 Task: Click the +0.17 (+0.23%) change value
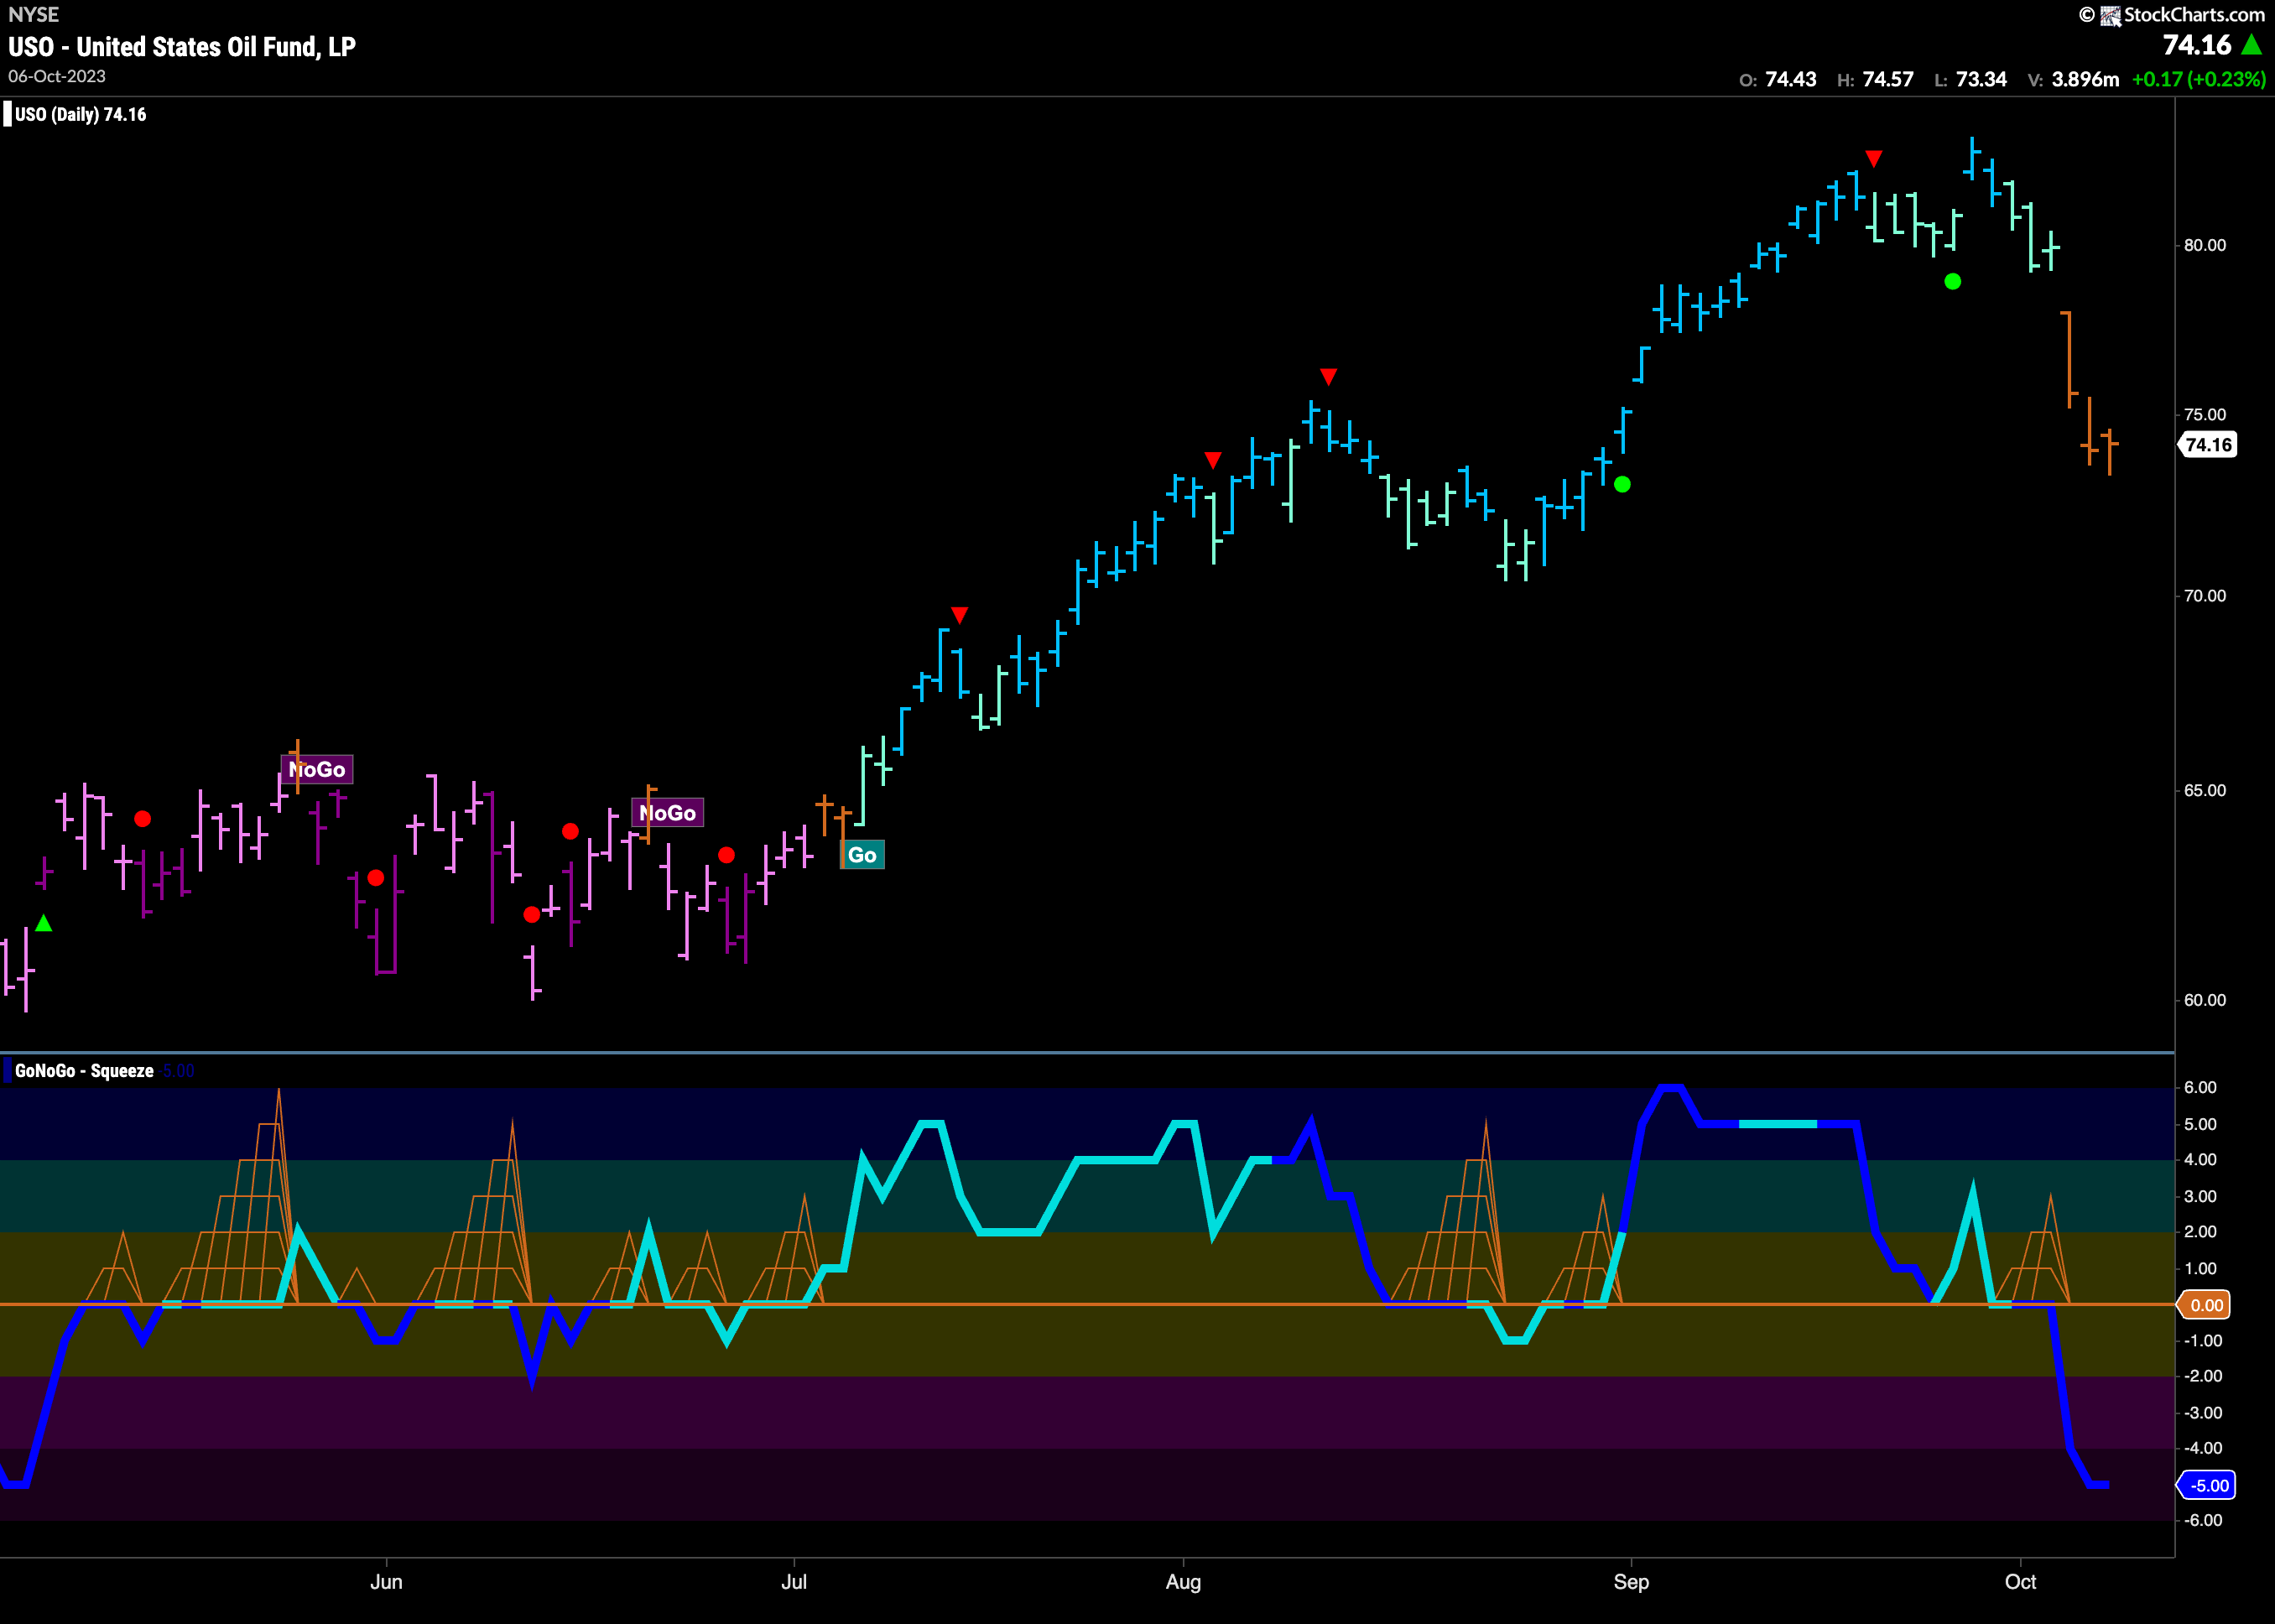pyautogui.click(x=2198, y=79)
